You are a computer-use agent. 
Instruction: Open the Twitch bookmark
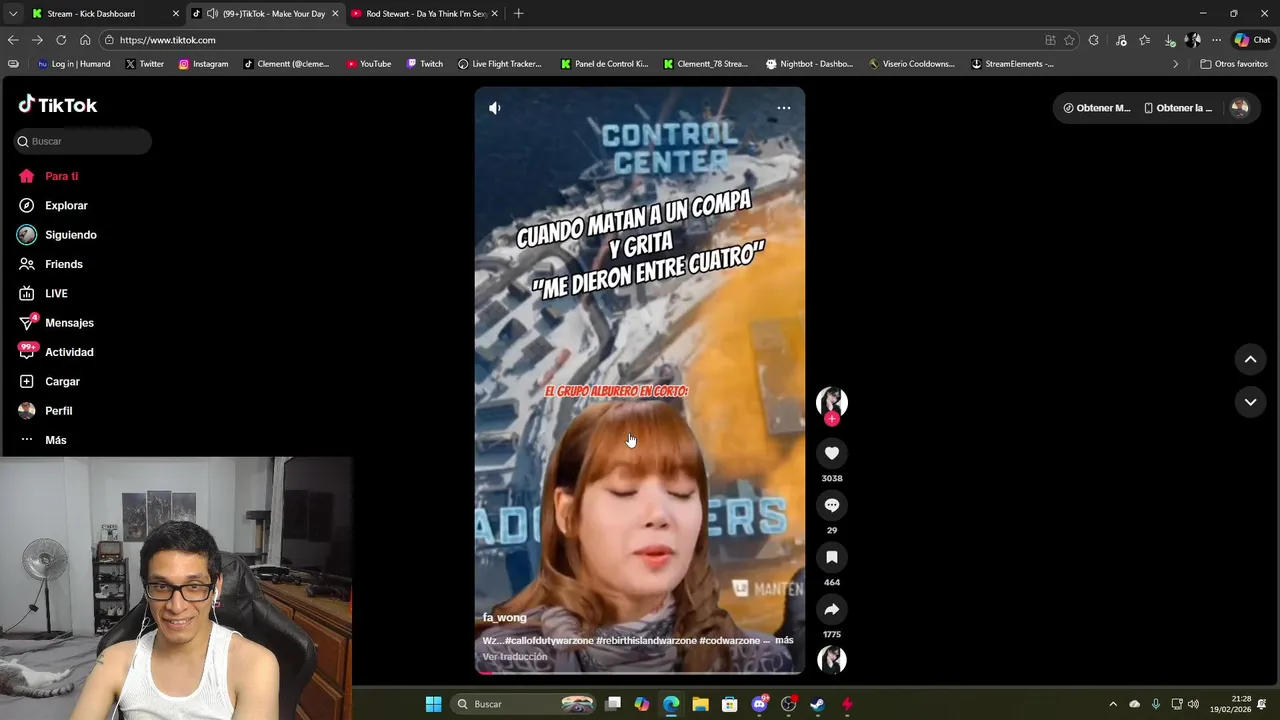tap(425, 64)
